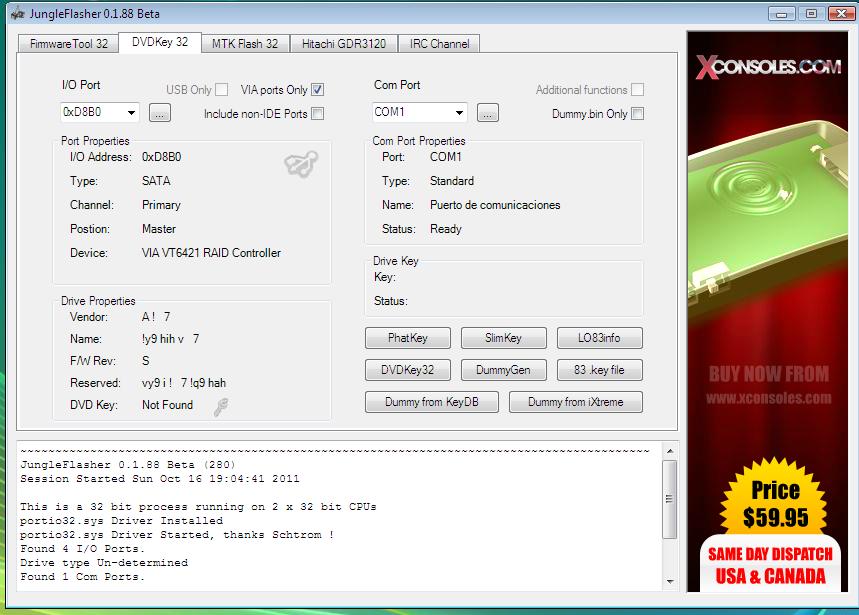859x615 pixels.
Task: Click the "Drive type Un-determined" log line
Action: [x=104, y=562]
